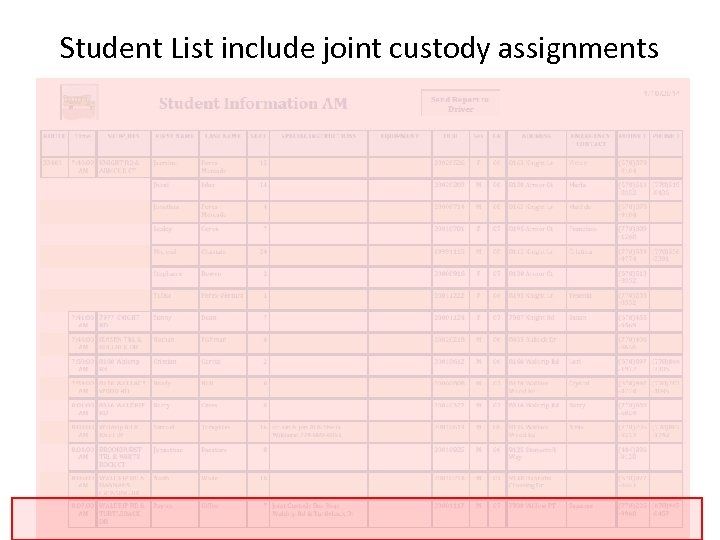Select the SEAT column header

[258, 136]
